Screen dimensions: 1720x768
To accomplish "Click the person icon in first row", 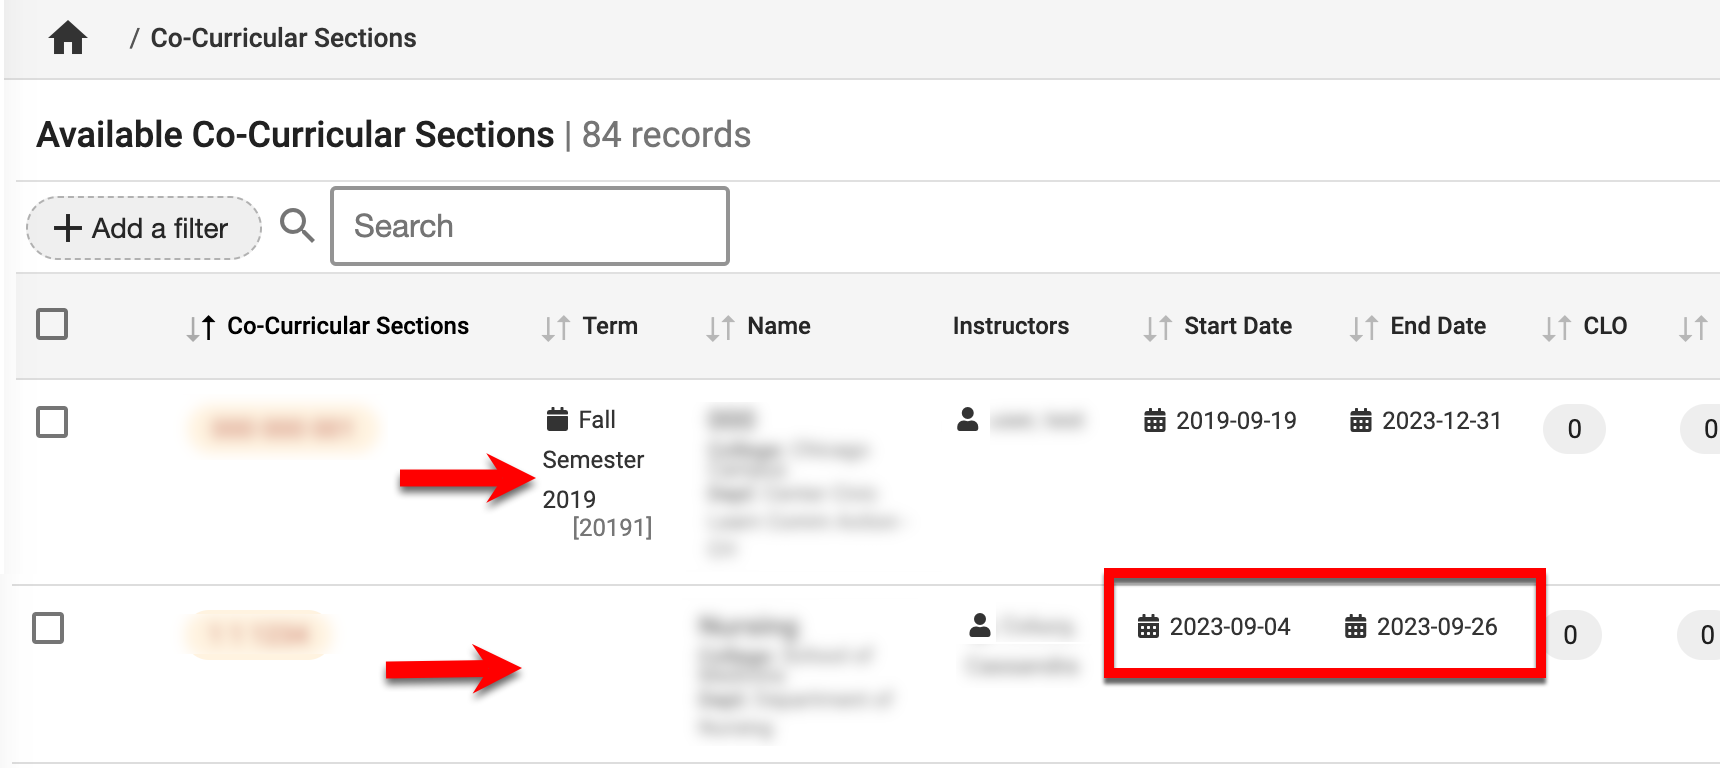I will (967, 420).
